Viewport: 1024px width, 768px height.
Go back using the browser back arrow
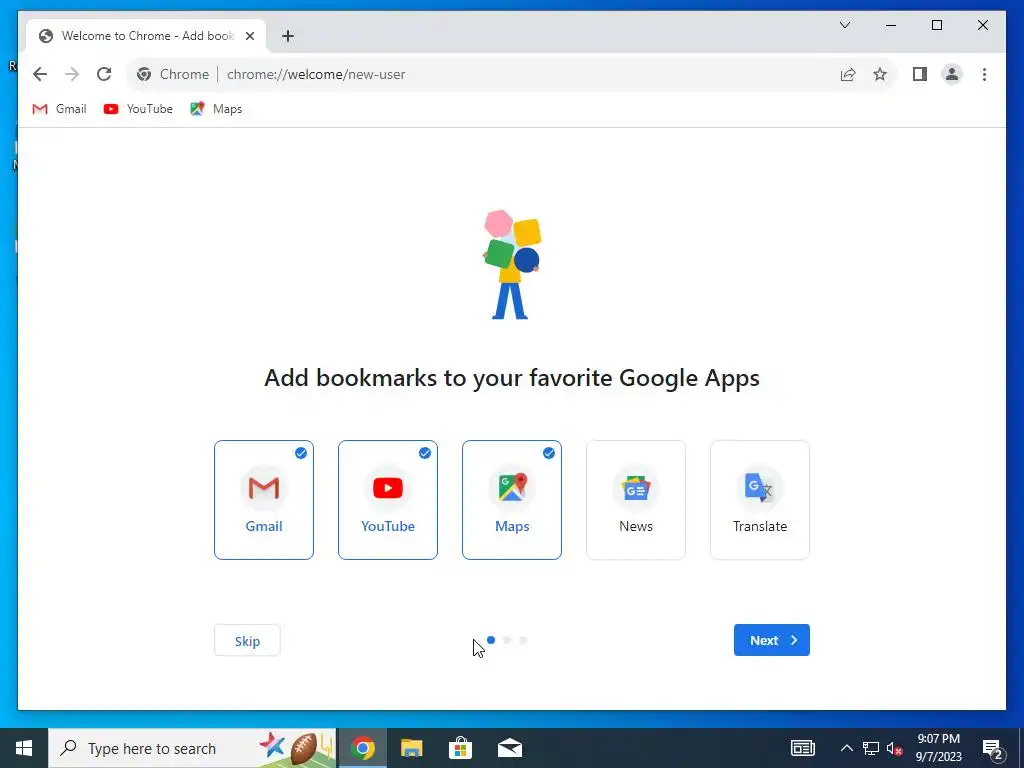pyautogui.click(x=40, y=74)
